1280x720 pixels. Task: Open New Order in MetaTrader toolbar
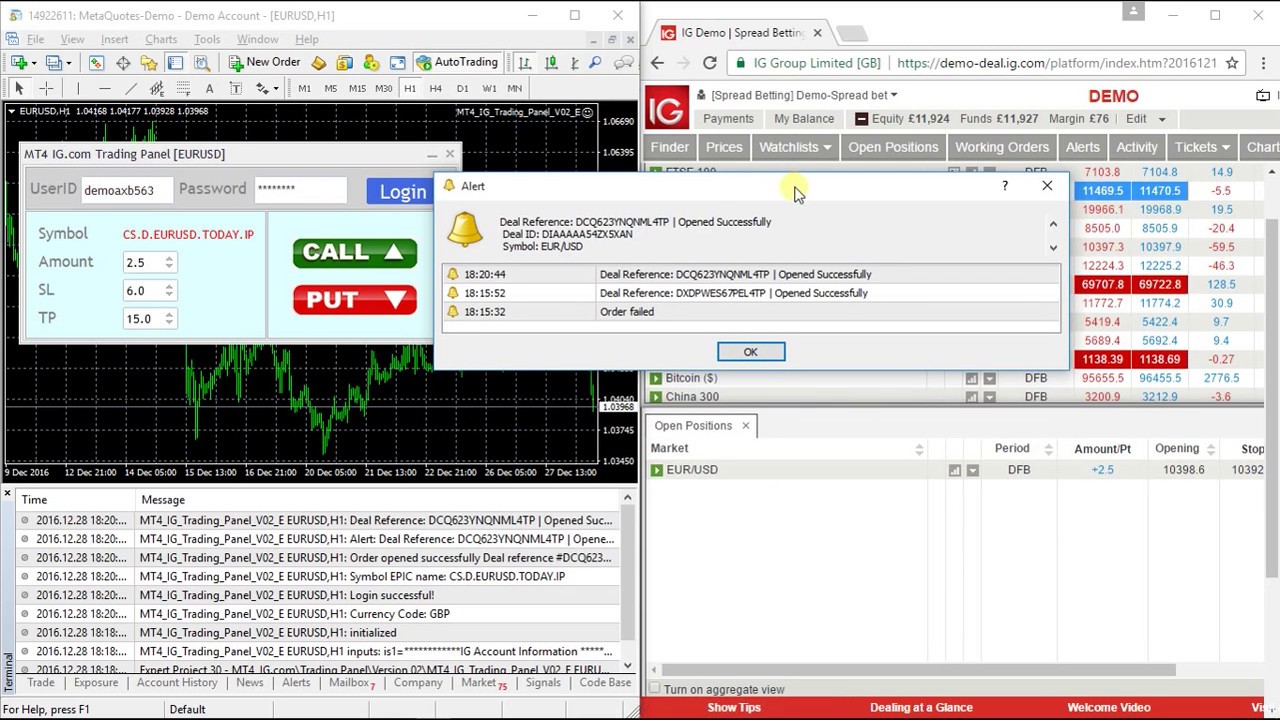265,62
